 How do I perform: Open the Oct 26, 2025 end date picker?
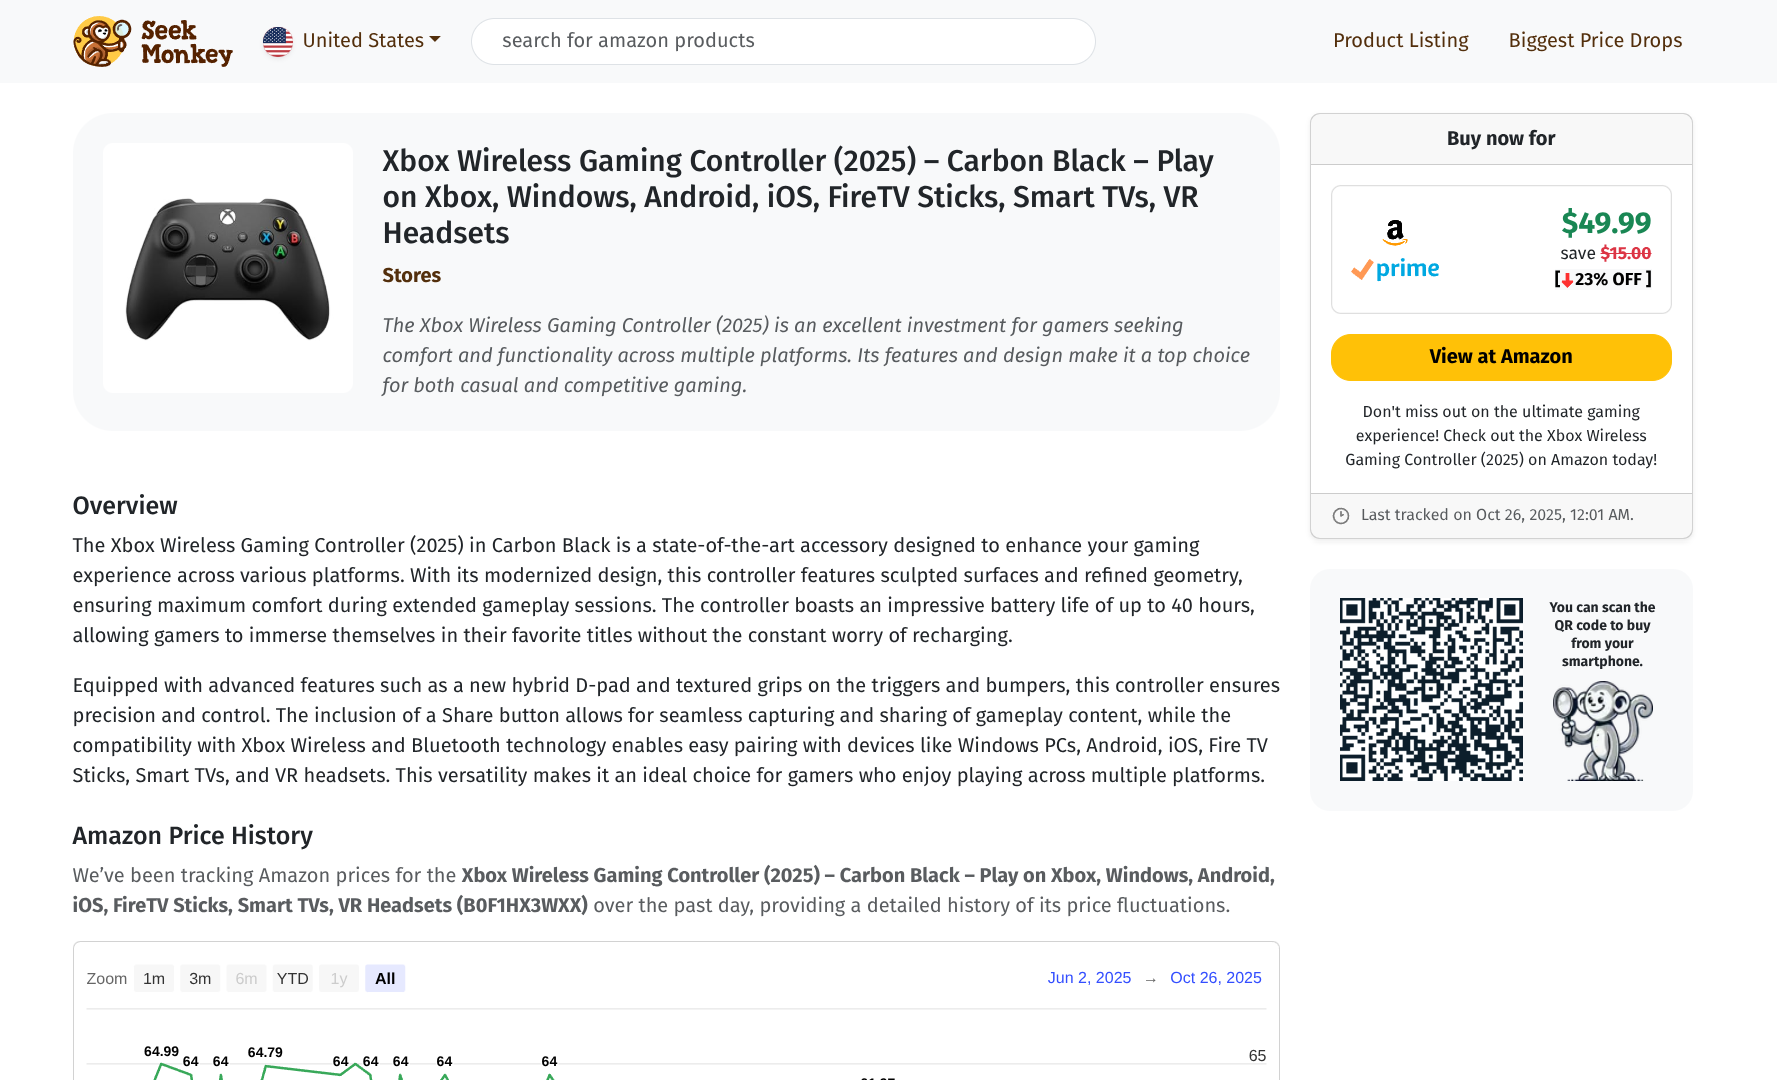(x=1216, y=977)
